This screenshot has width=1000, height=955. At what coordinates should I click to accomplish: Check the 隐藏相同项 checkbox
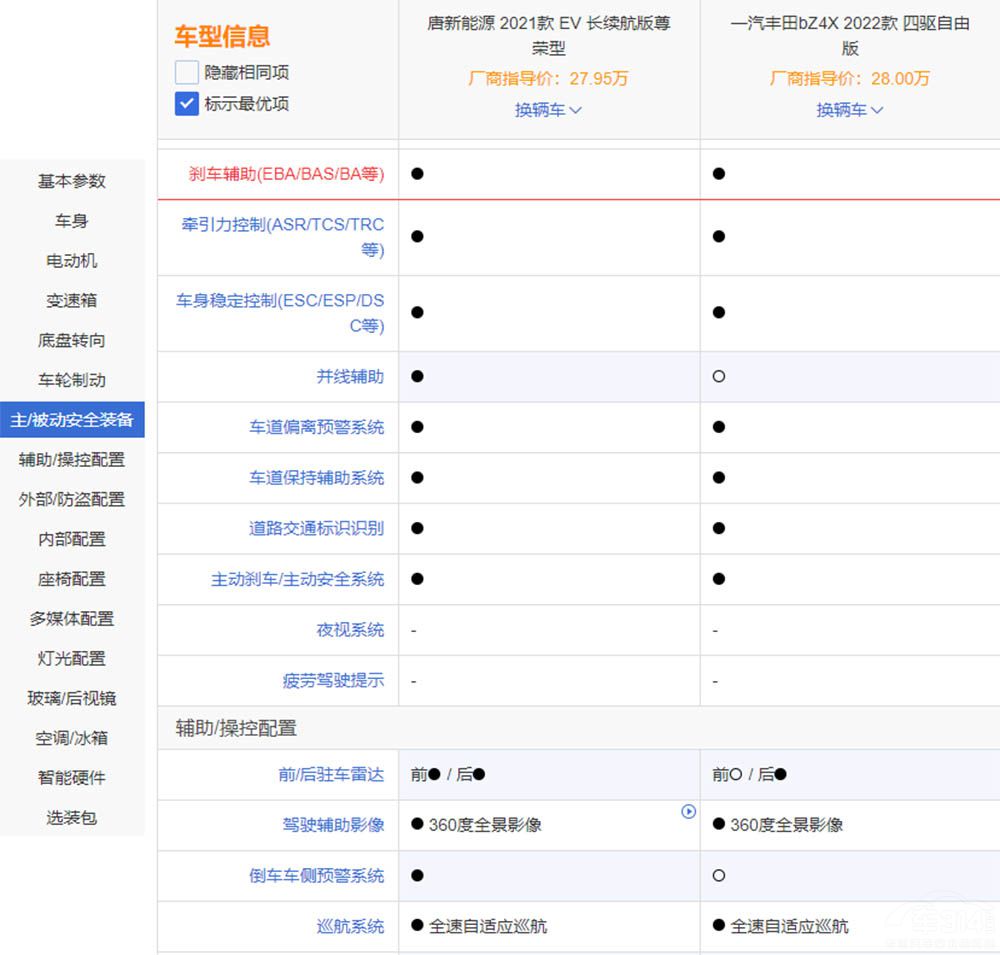[x=187, y=72]
